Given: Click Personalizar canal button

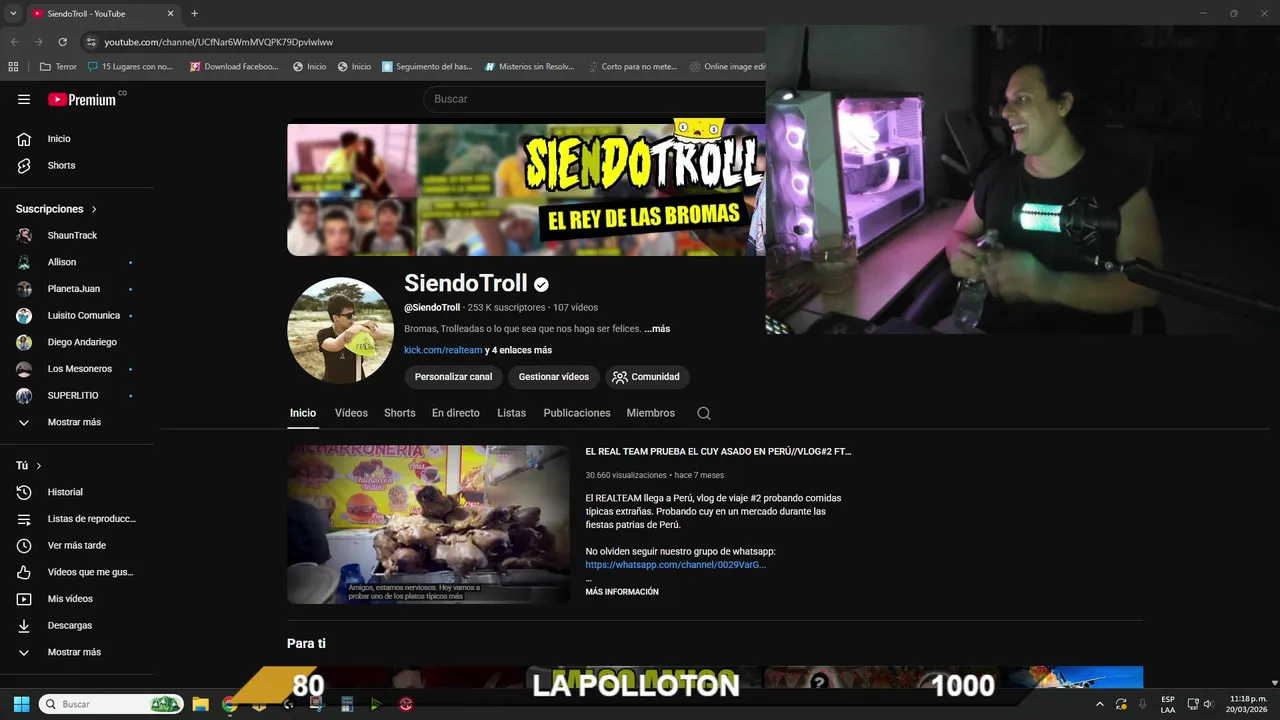Looking at the screenshot, I should 453,377.
